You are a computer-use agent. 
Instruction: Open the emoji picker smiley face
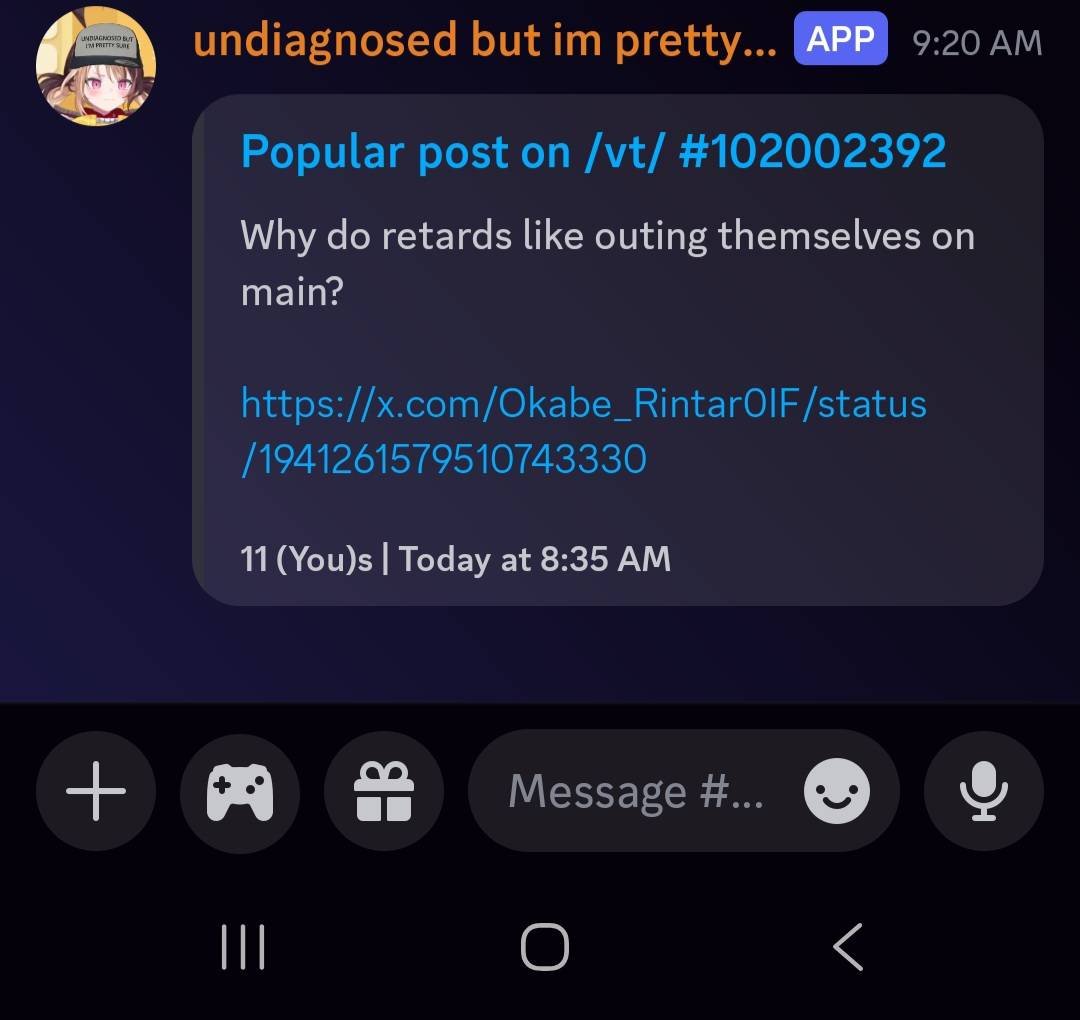click(836, 791)
